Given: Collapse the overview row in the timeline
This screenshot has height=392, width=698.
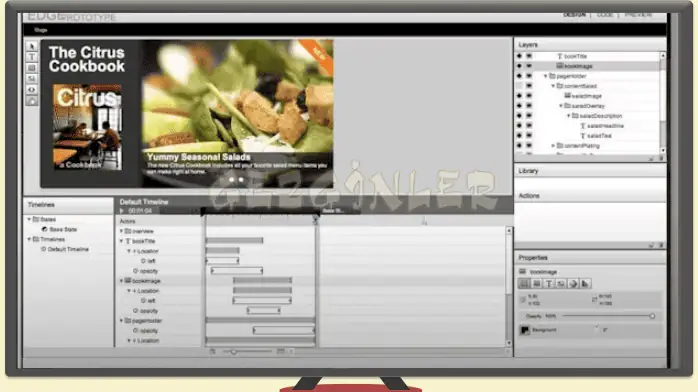Looking at the screenshot, I should pos(121,231).
